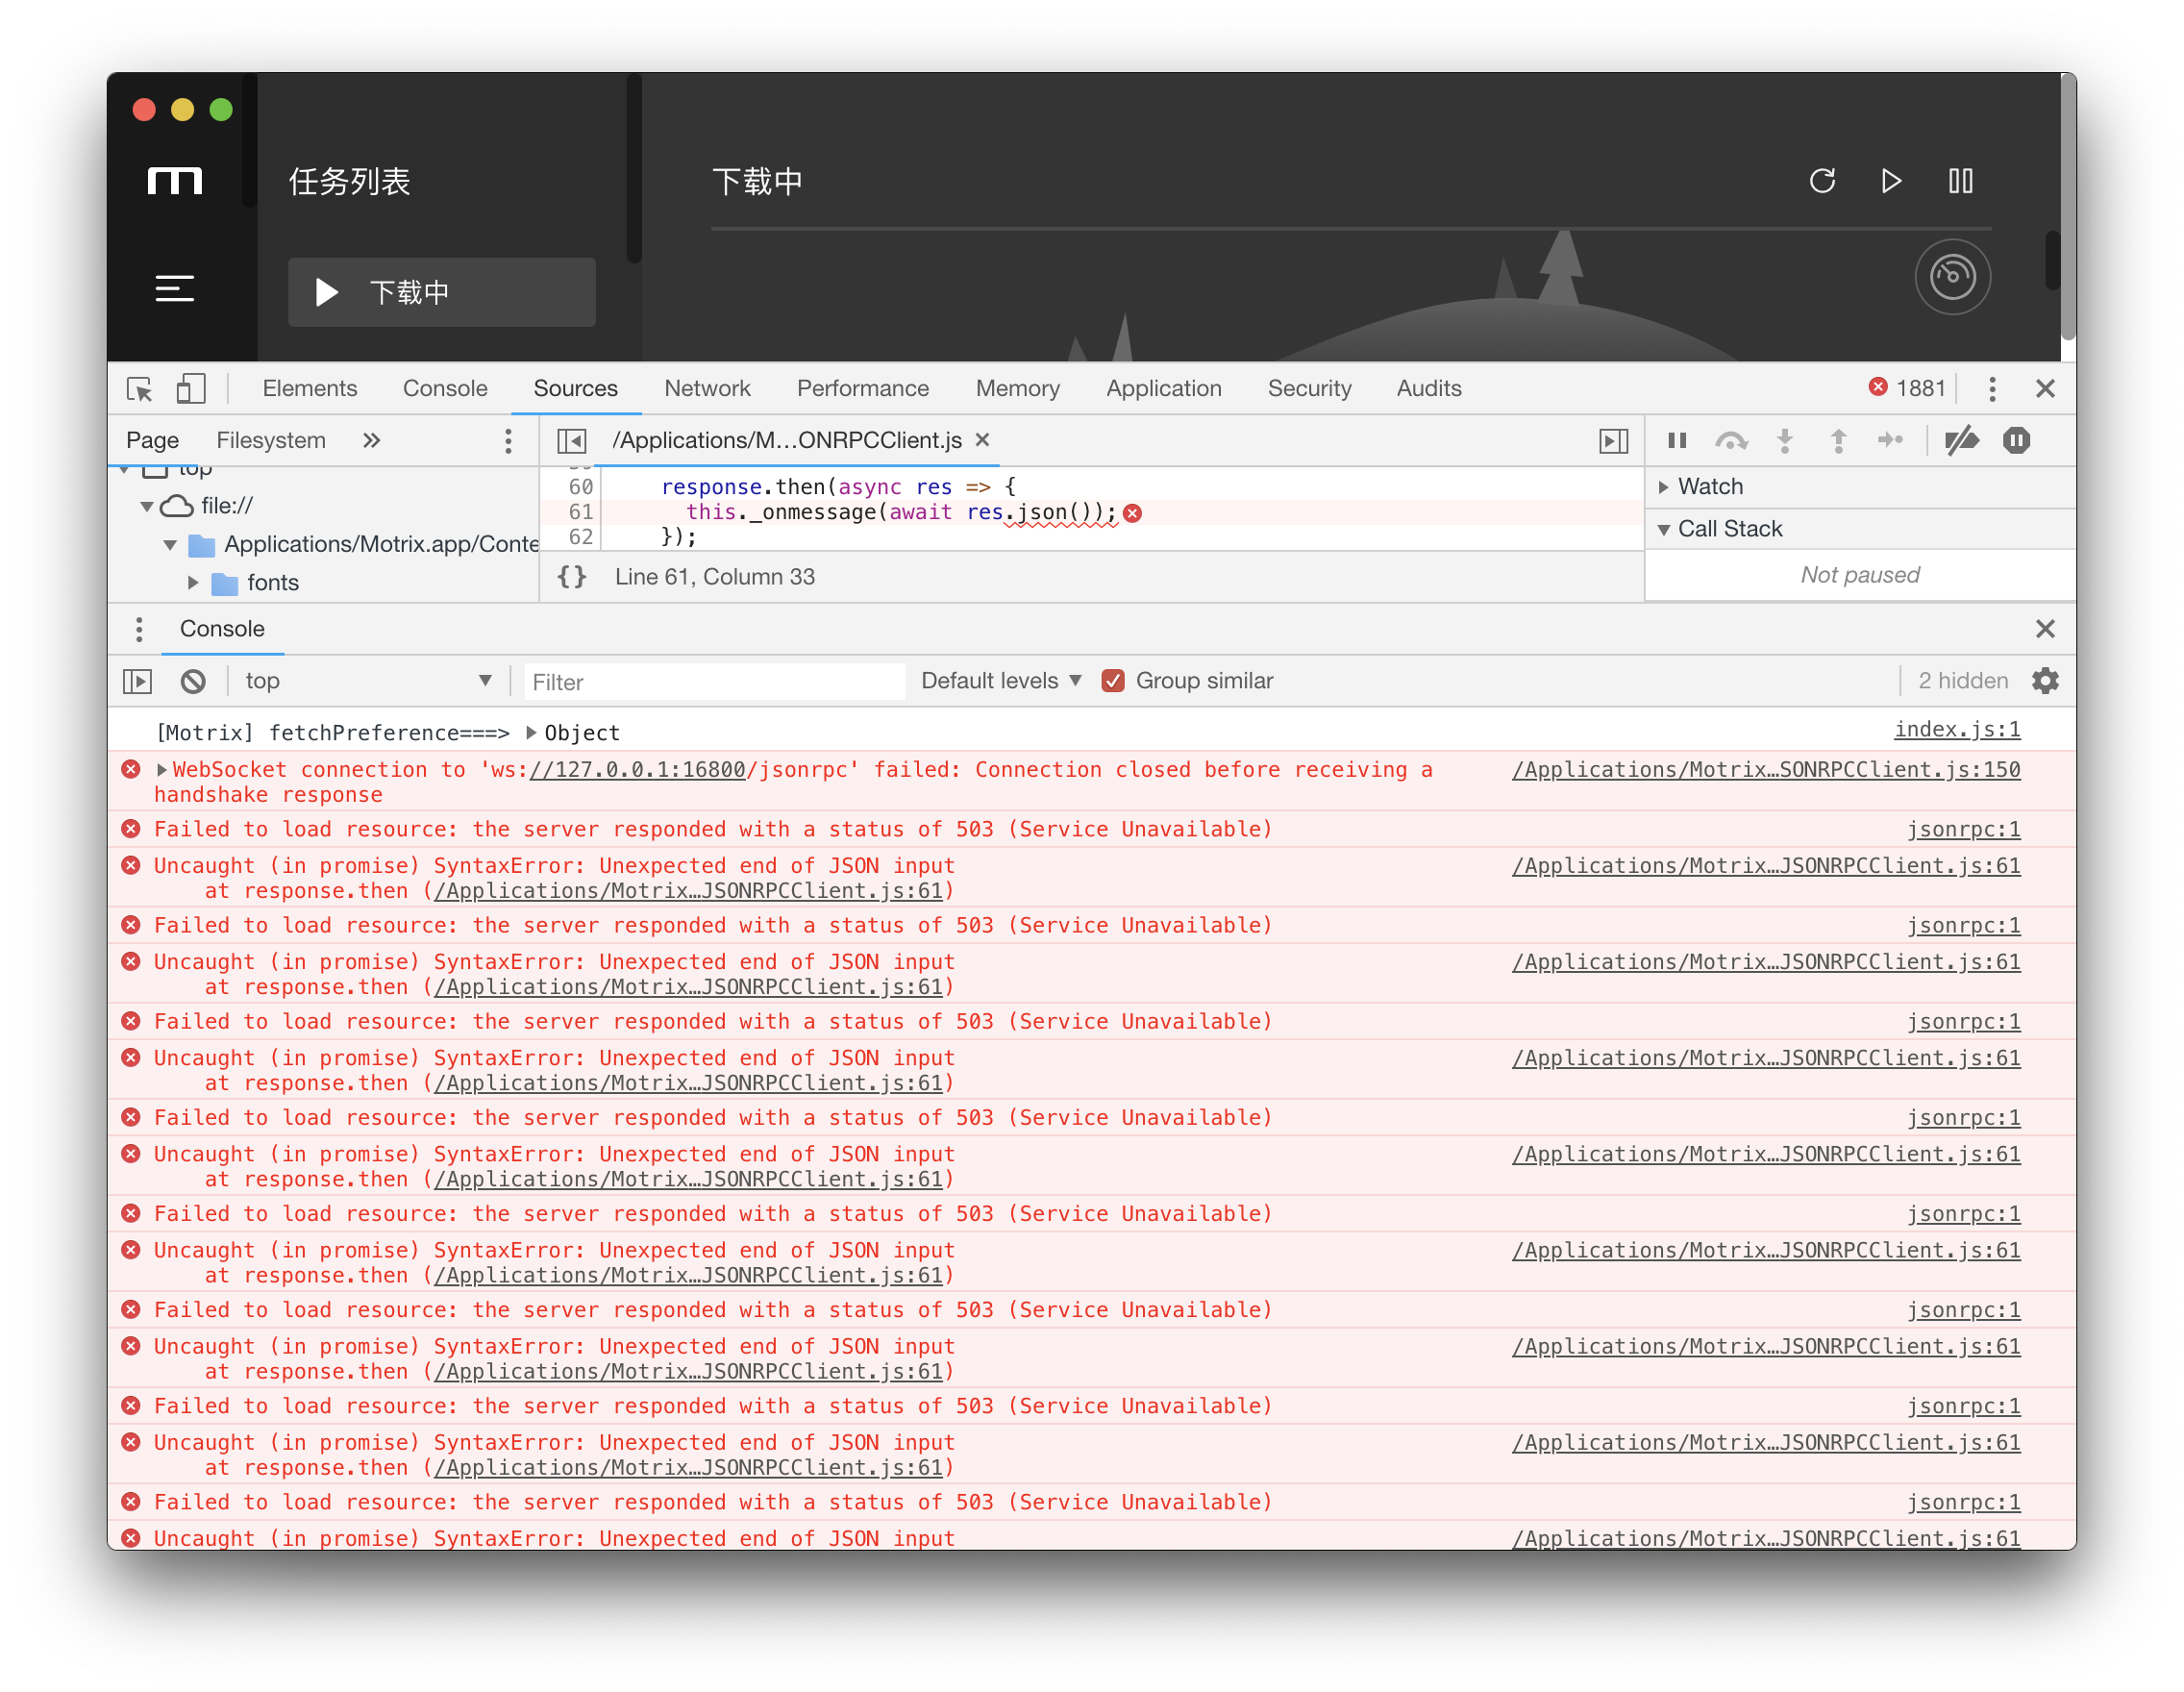Click the inspect element picker icon

coord(139,388)
